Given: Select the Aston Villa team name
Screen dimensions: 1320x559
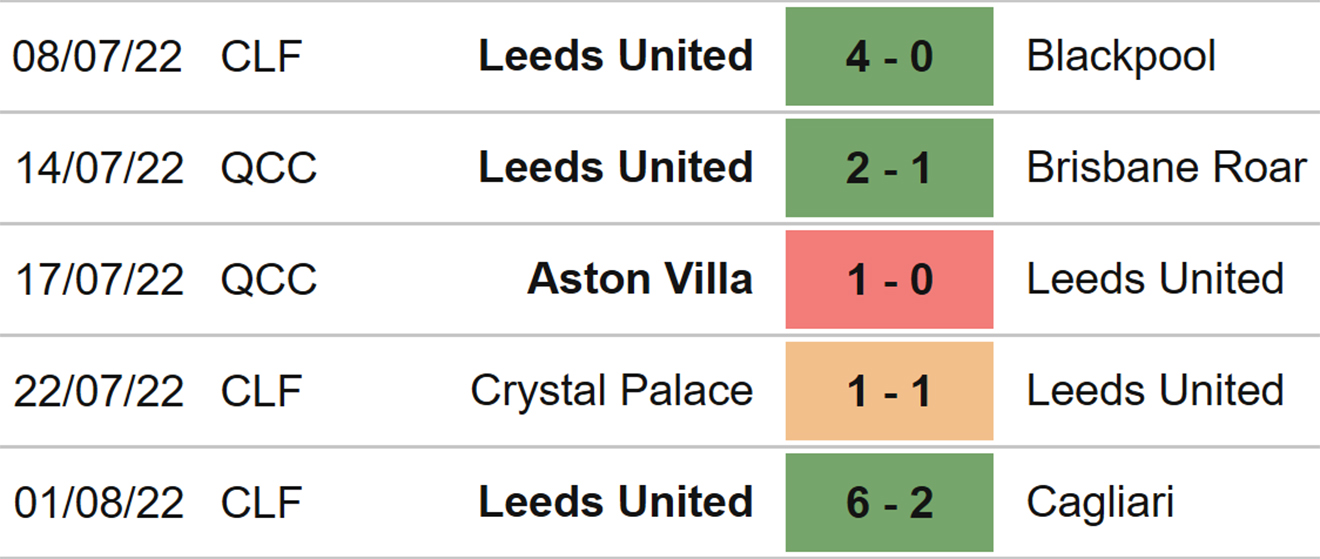Looking at the screenshot, I should [x=640, y=279].
